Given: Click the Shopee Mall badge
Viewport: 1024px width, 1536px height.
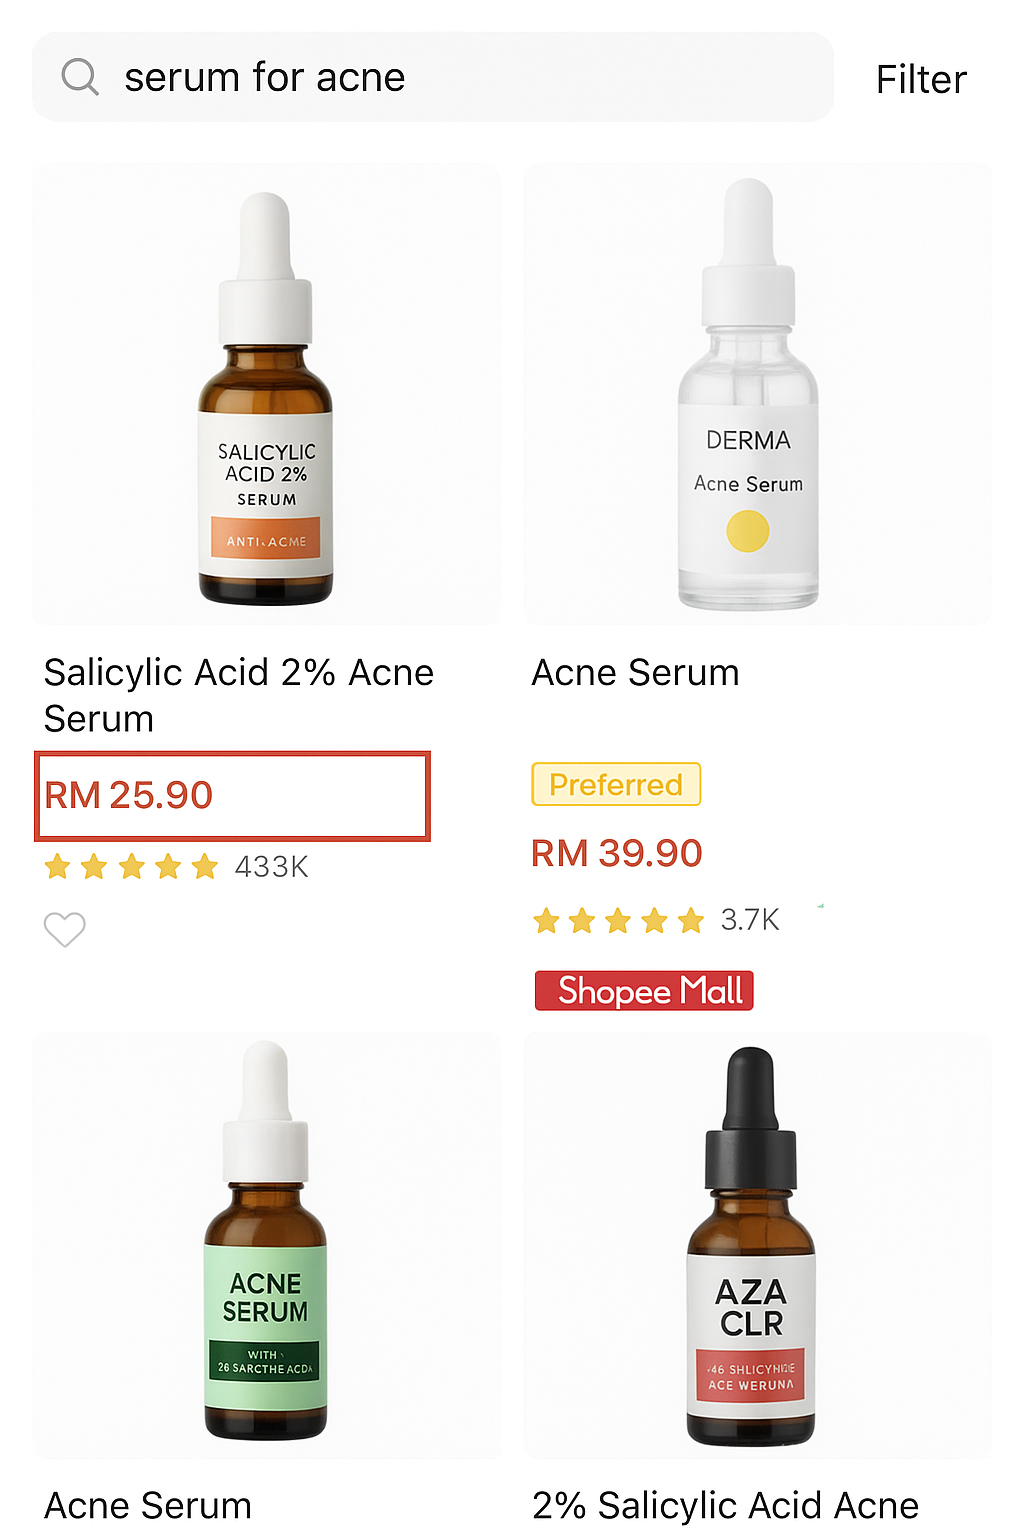Looking at the screenshot, I should 644,991.
